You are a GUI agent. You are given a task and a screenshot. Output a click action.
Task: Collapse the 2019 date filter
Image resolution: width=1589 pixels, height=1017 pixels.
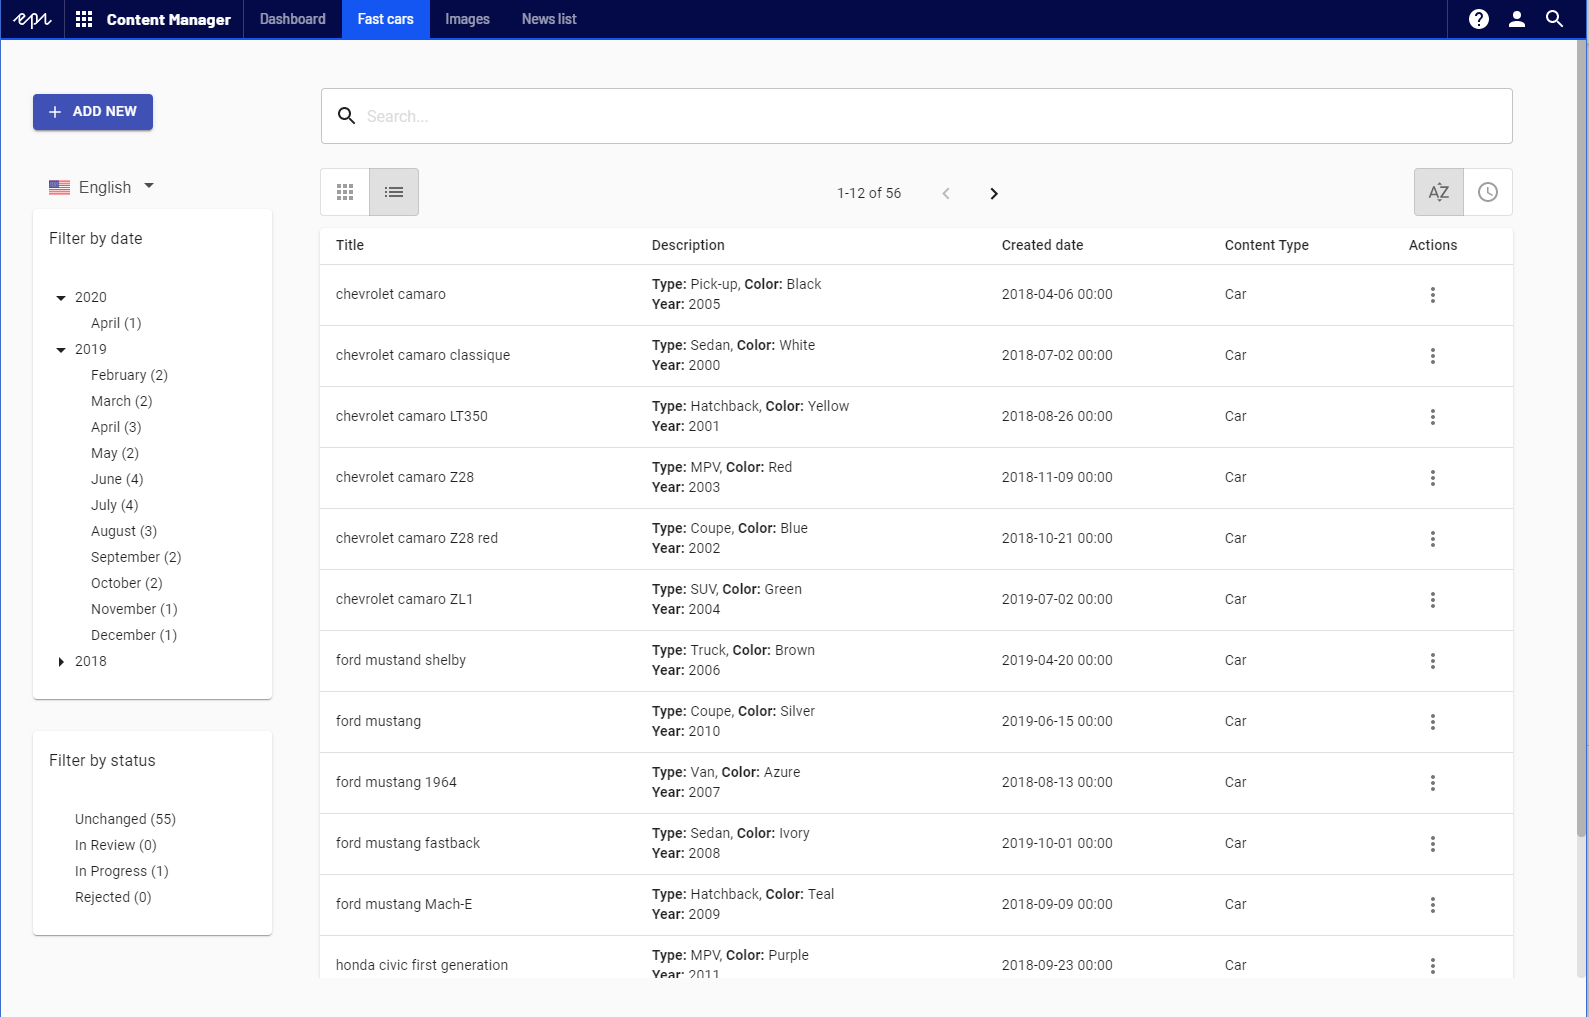click(61, 350)
